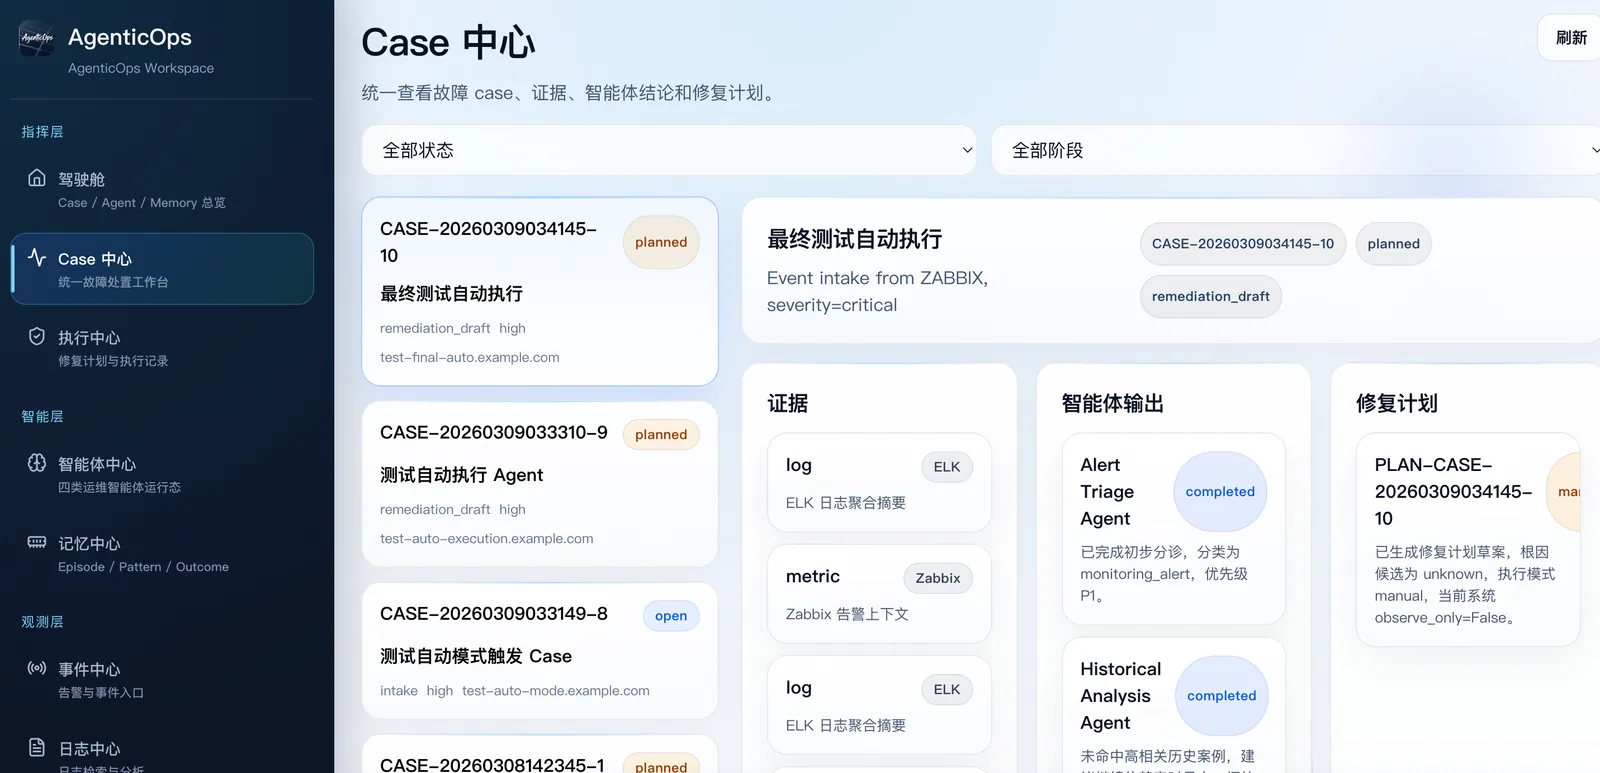Select case card CASE-20260309033149-8
The height and width of the screenshot is (773, 1600).
point(540,651)
